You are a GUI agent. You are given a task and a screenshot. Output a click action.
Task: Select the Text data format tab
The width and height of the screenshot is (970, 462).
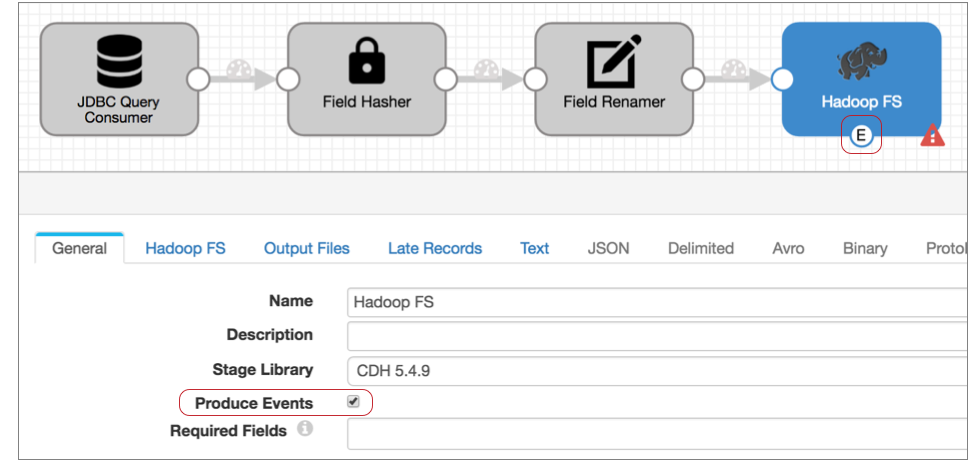534,248
